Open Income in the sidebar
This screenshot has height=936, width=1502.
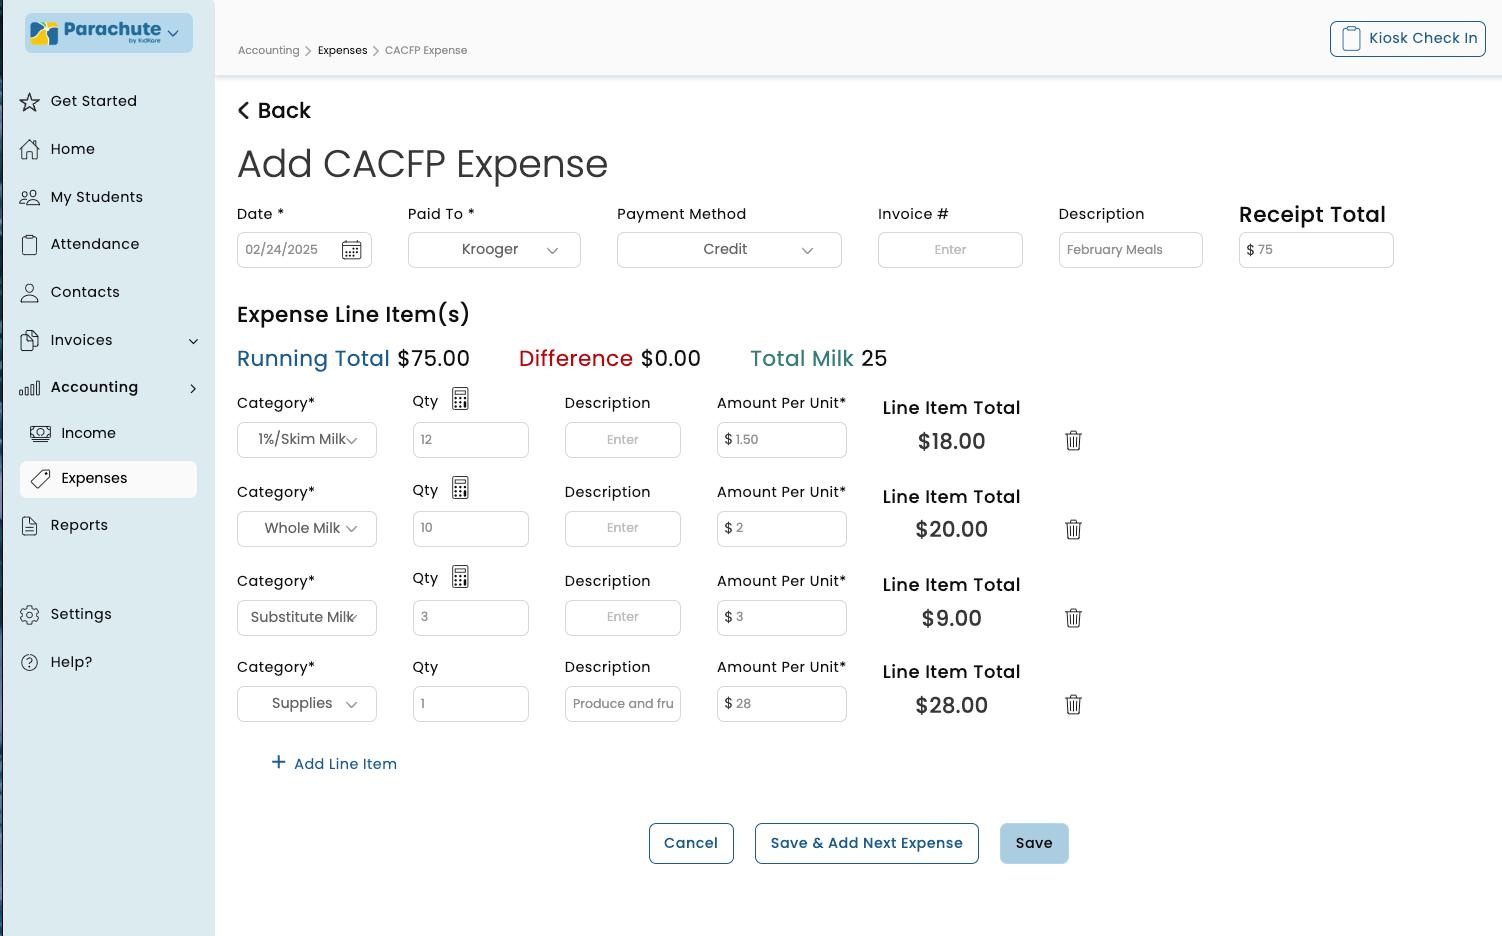(88, 433)
